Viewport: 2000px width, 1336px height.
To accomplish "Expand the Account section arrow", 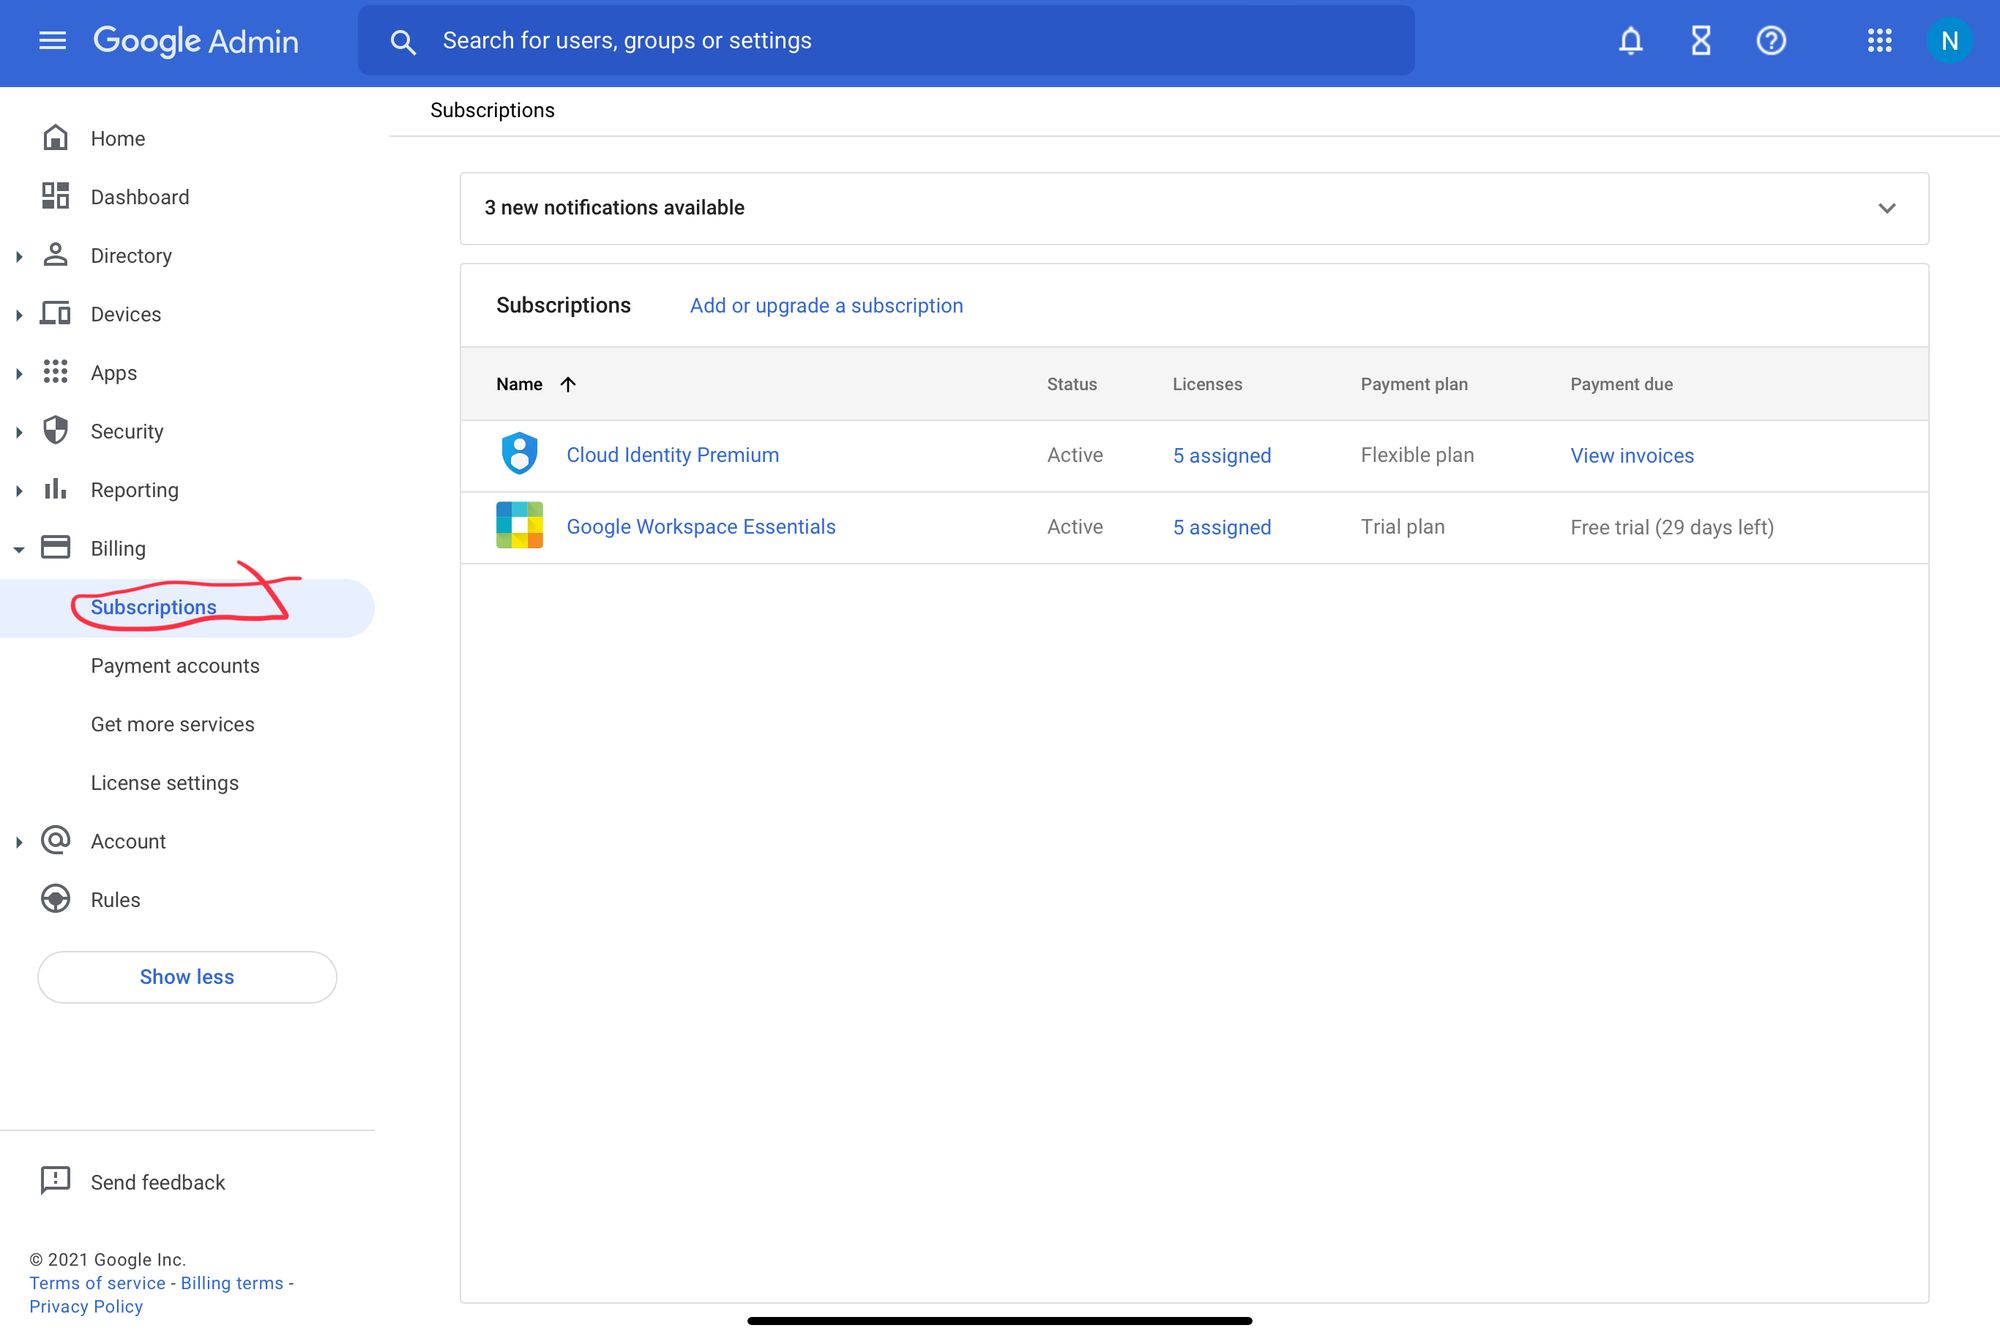I will coord(19,842).
